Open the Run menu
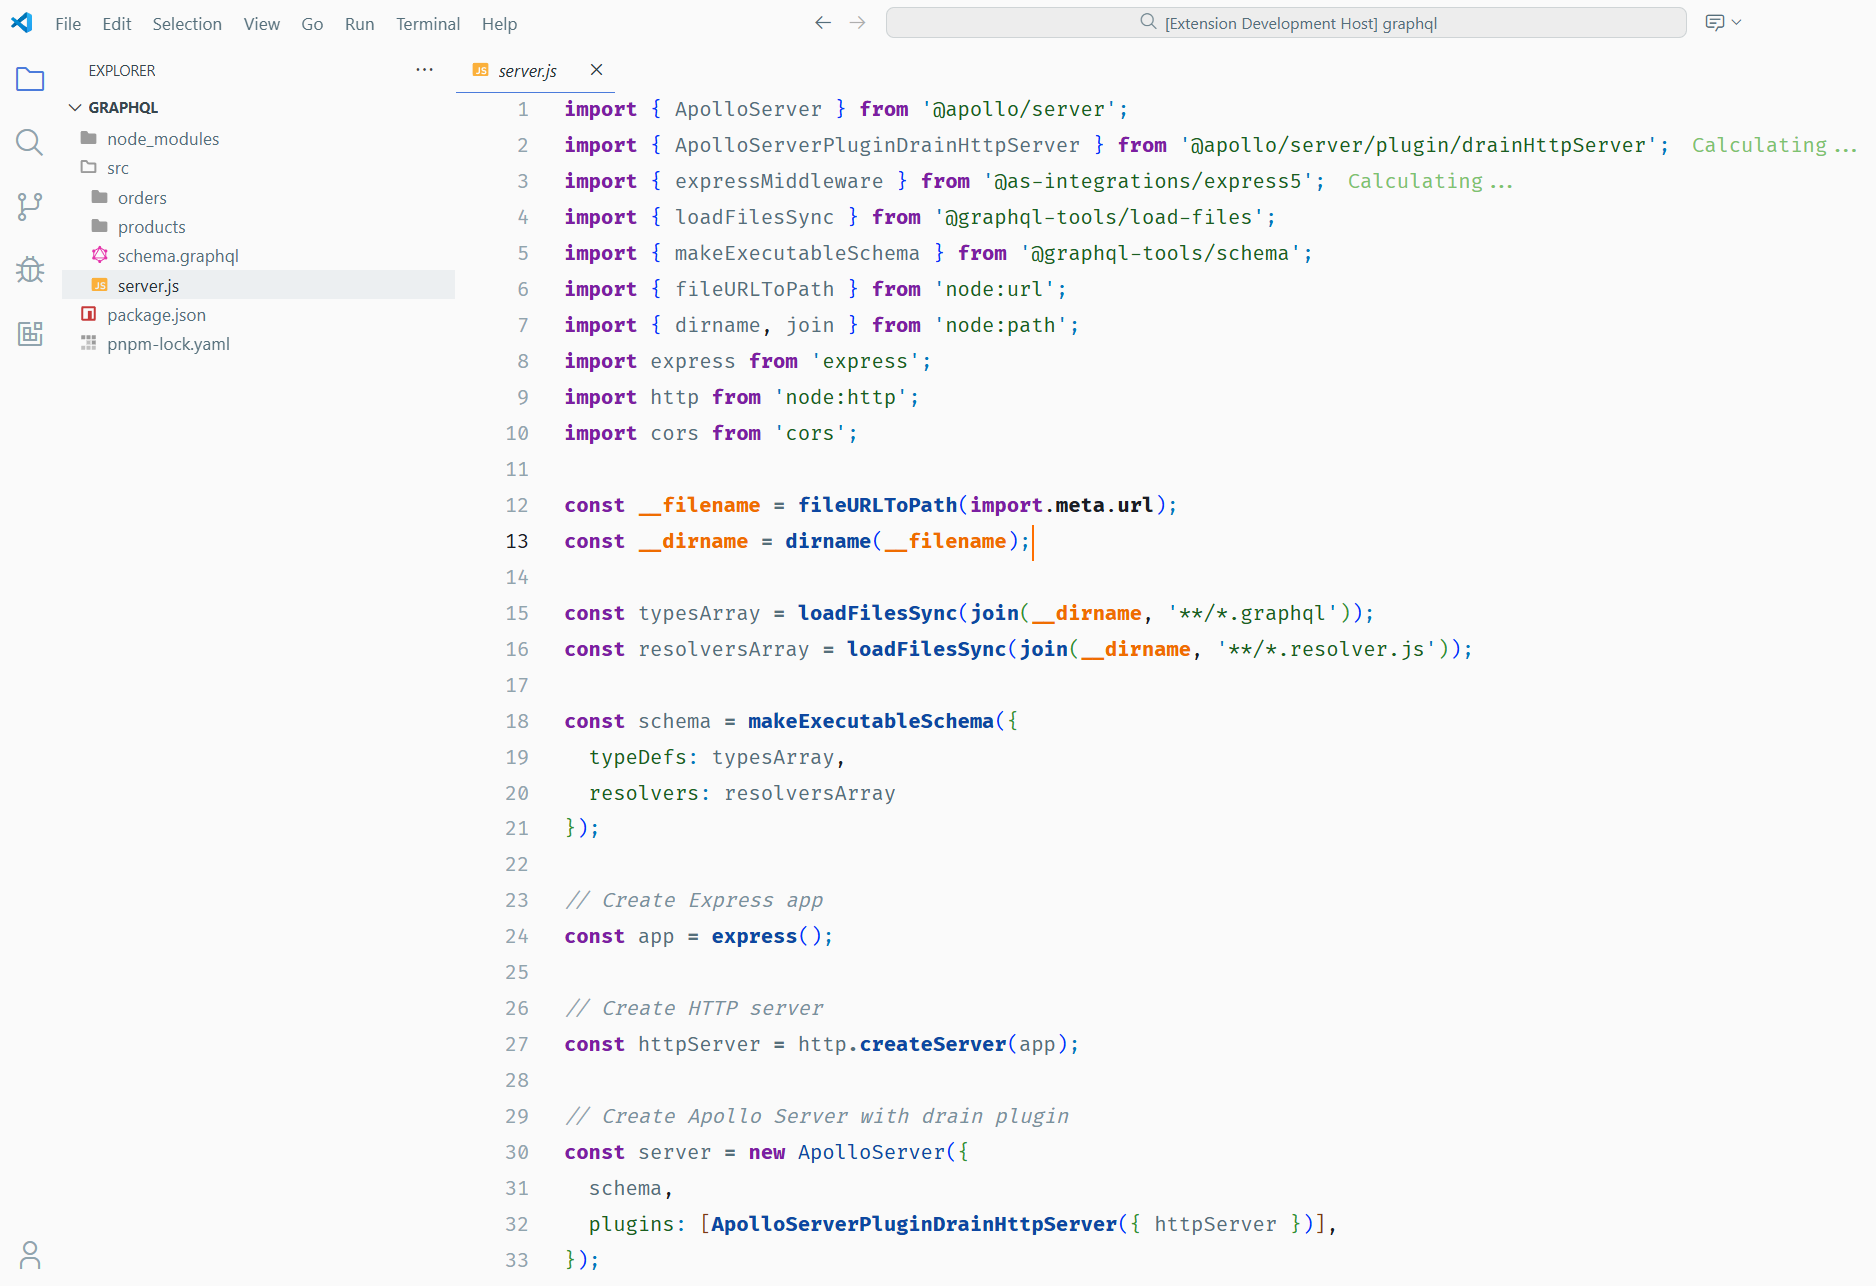Screen dimensions: 1876x1286 click(359, 23)
